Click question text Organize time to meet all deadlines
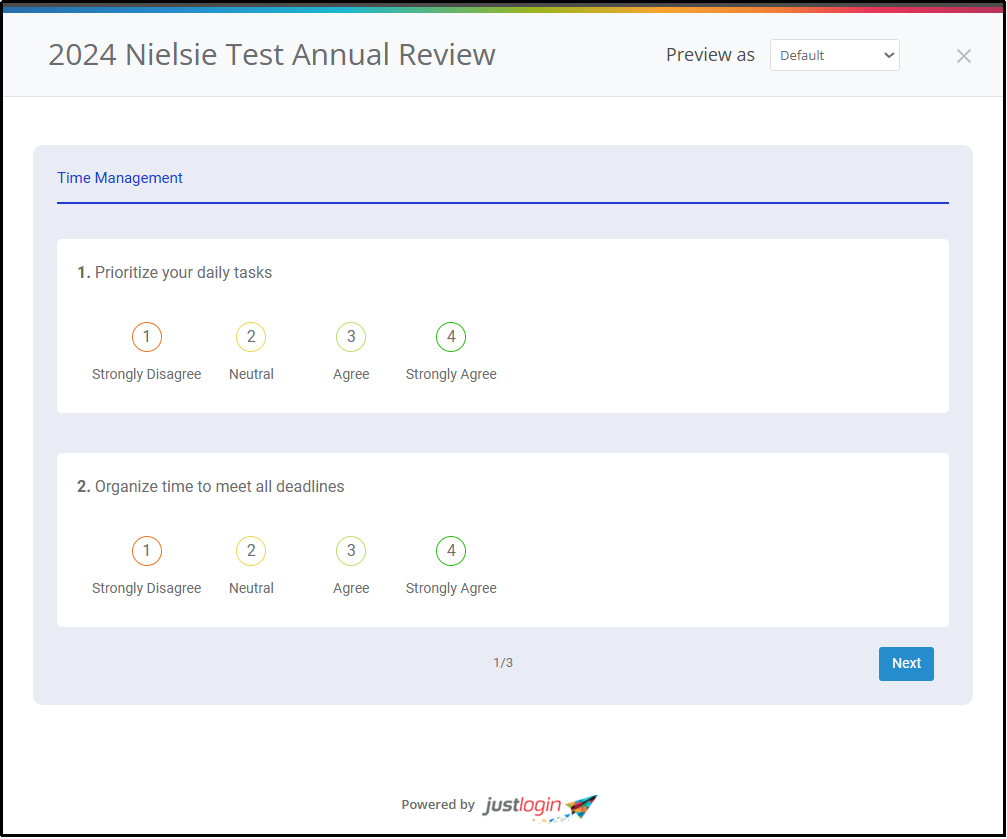 pyautogui.click(x=220, y=486)
